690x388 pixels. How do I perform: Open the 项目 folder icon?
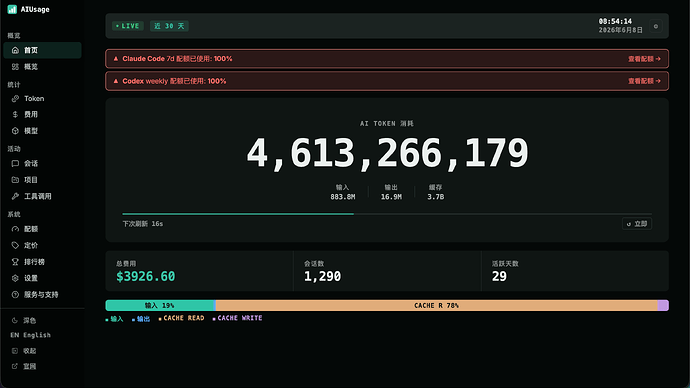click(15, 179)
